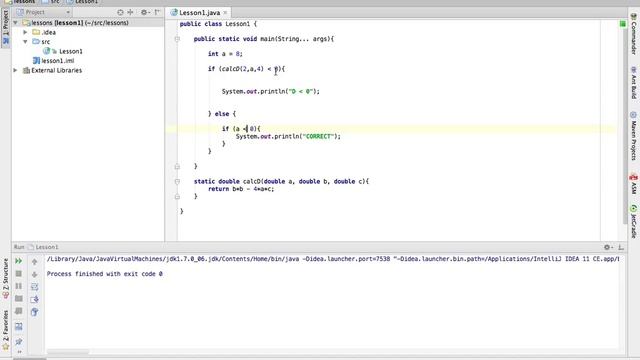This screenshot has width=640, height=360.
Task: Click the "D < 0" println line
Action: click(271, 91)
